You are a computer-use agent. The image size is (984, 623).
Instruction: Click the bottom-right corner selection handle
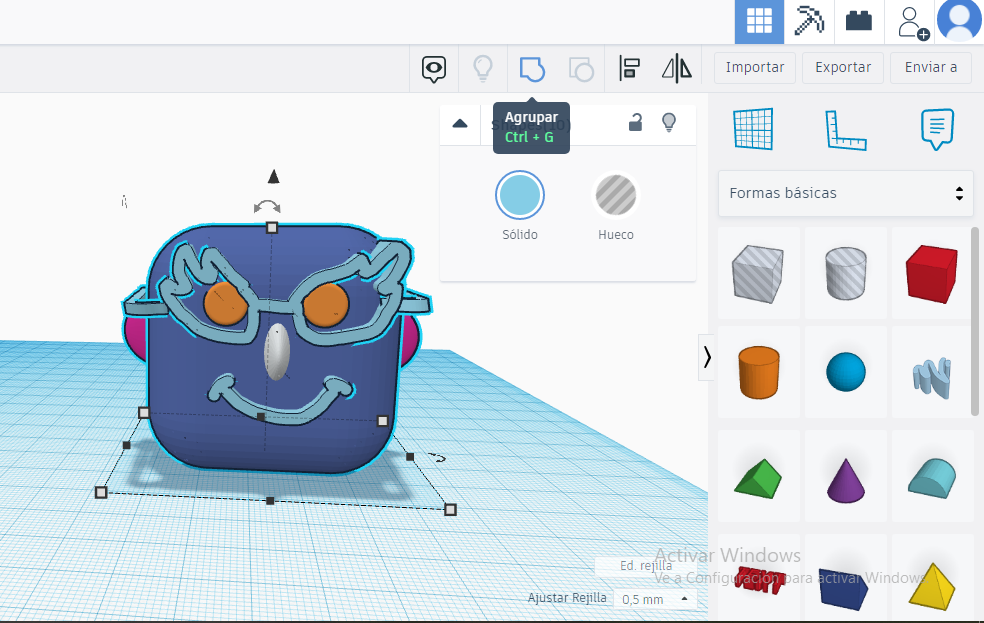[x=450, y=510]
